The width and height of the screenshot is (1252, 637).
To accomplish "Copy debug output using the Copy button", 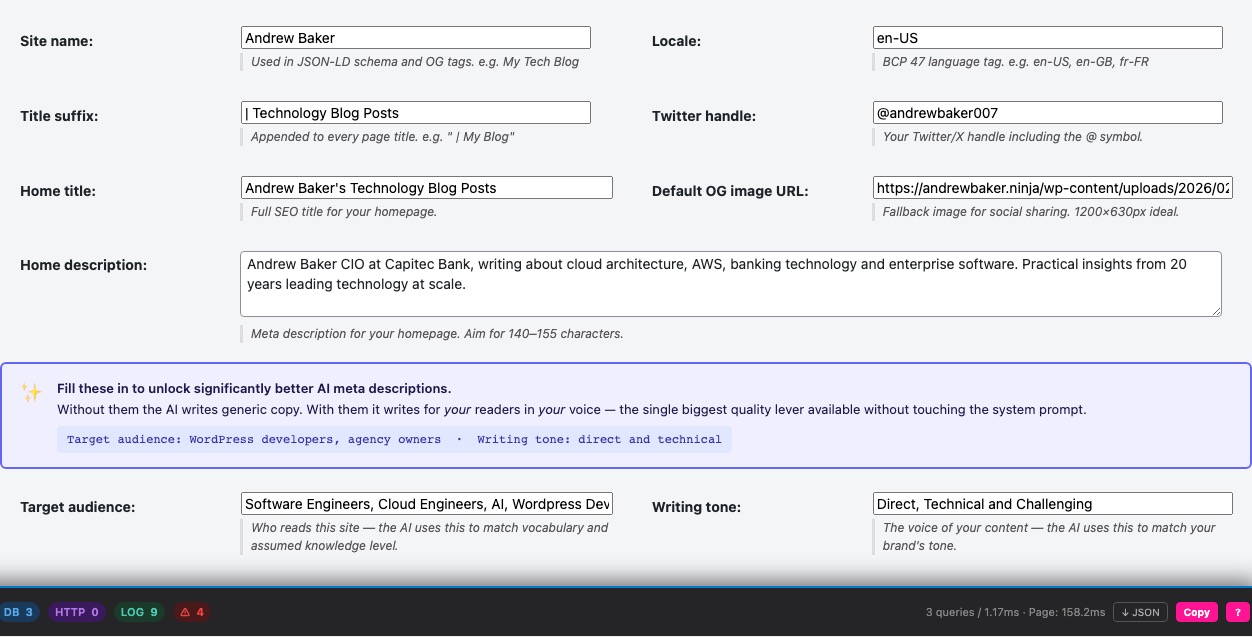I will coord(1196,612).
